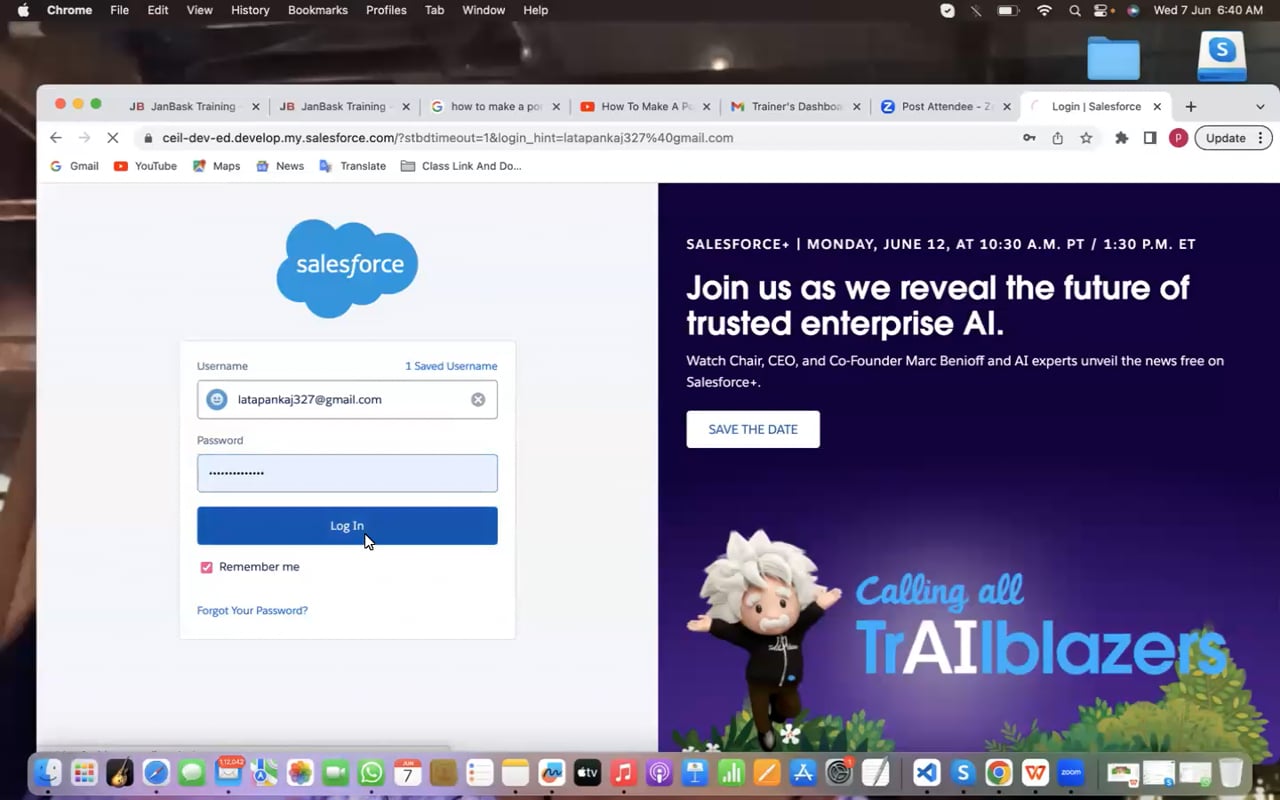Open System Settings in the Dock
This screenshot has height=800, width=1280.
click(839, 772)
